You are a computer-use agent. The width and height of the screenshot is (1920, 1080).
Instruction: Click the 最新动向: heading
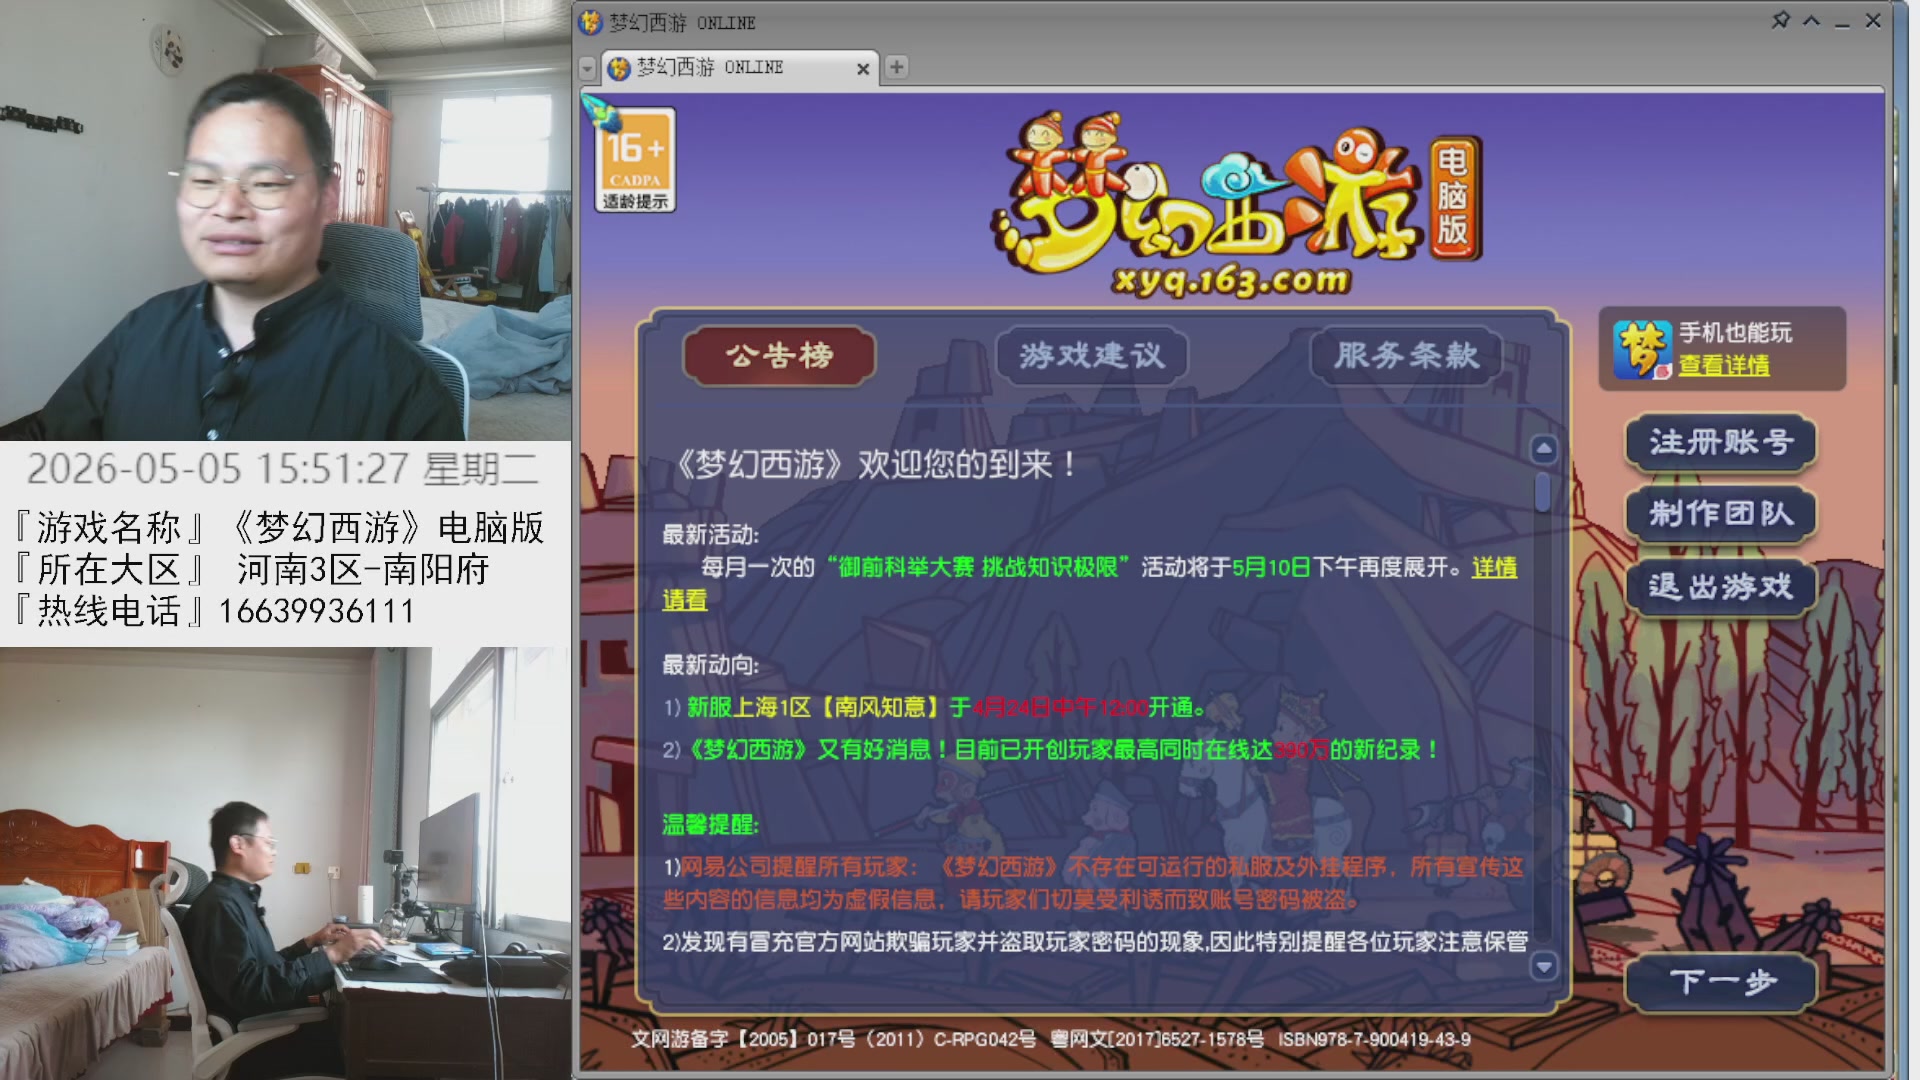pyautogui.click(x=710, y=665)
